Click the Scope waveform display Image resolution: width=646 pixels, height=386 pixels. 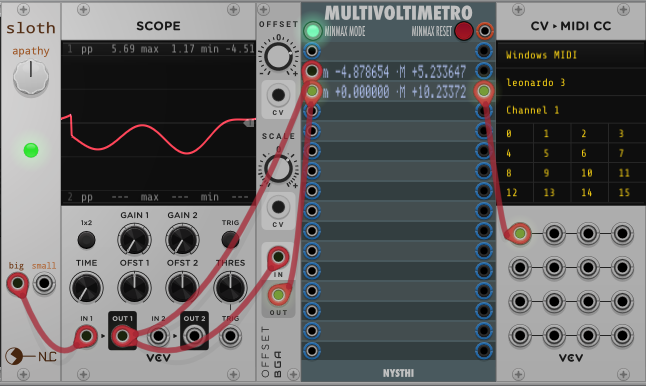click(x=159, y=123)
